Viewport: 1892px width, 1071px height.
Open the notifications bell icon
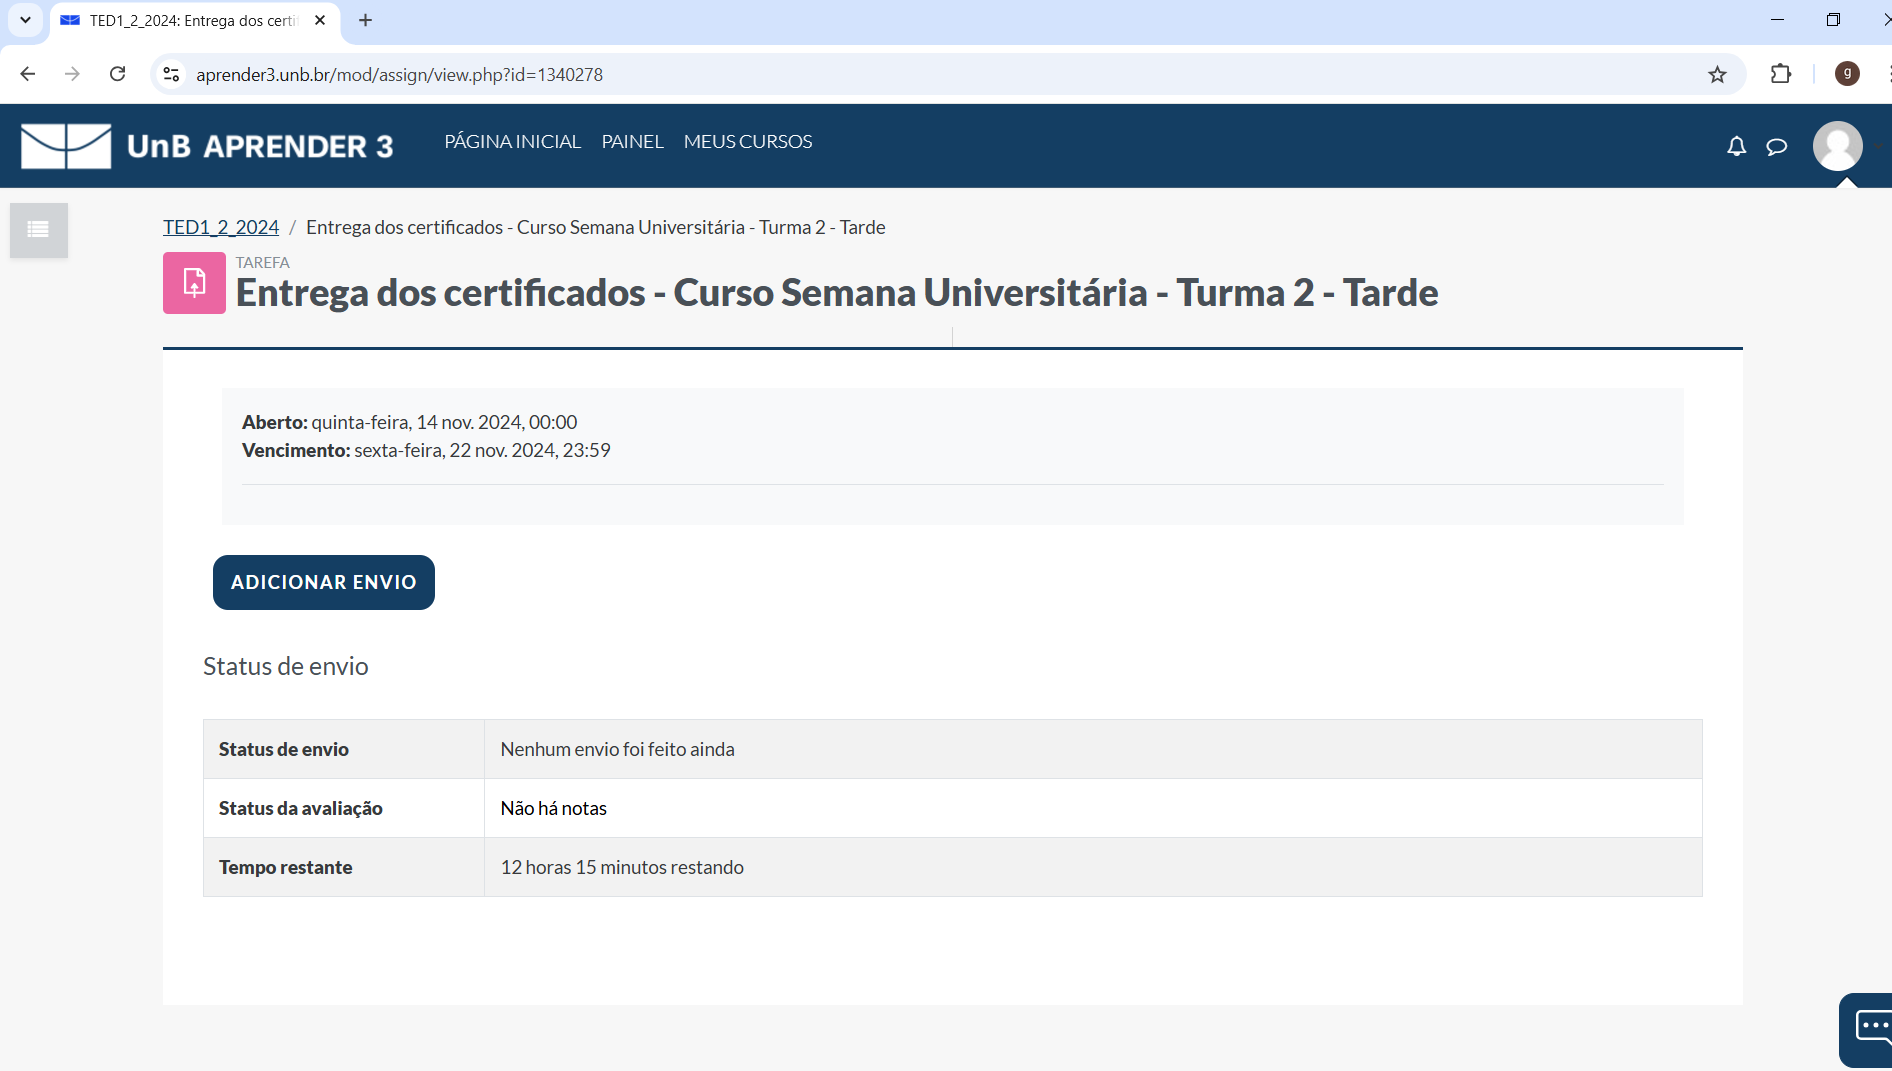[x=1736, y=147]
